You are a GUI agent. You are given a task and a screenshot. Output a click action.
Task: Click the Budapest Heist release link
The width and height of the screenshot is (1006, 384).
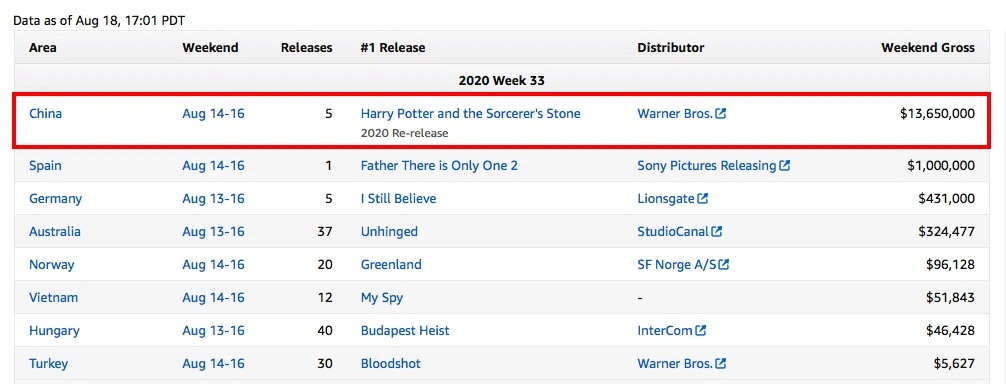pyautogui.click(x=405, y=331)
